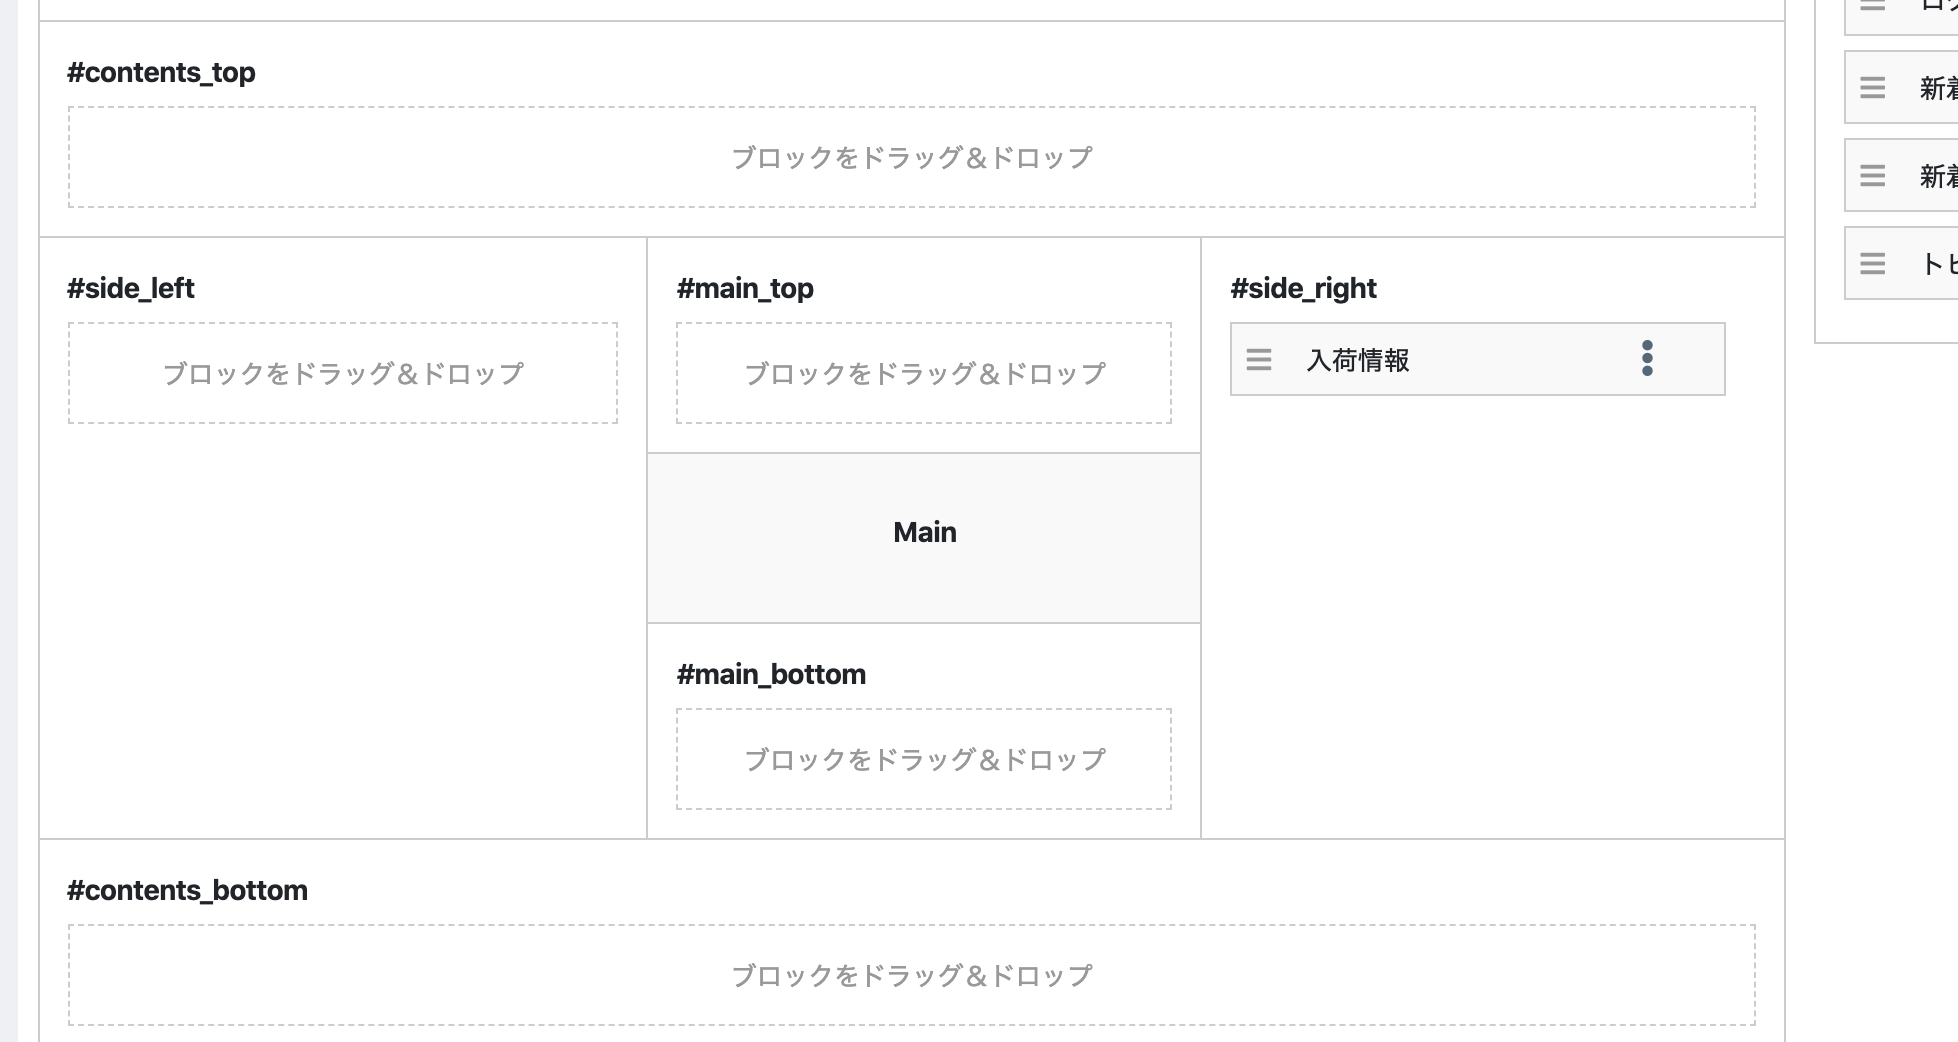Image resolution: width=1958 pixels, height=1042 pixels.
Task: Click the #main_bottom section heading
Action: (x=771, y=674)
